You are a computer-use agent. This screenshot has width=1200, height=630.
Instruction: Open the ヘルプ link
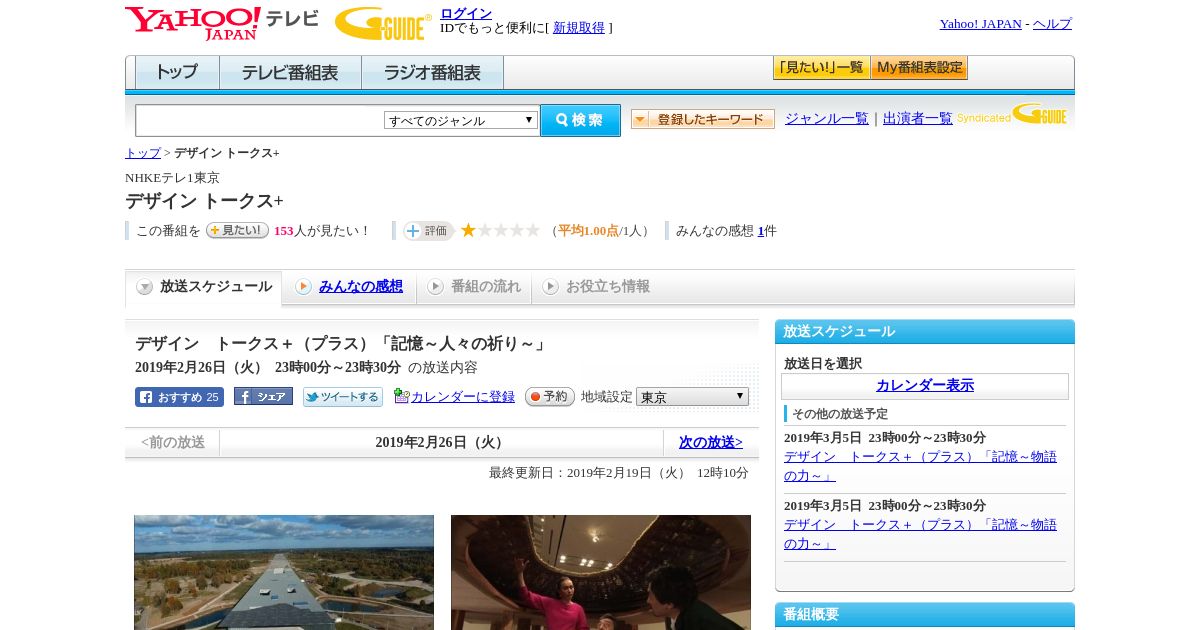[x=1052, y=24]
